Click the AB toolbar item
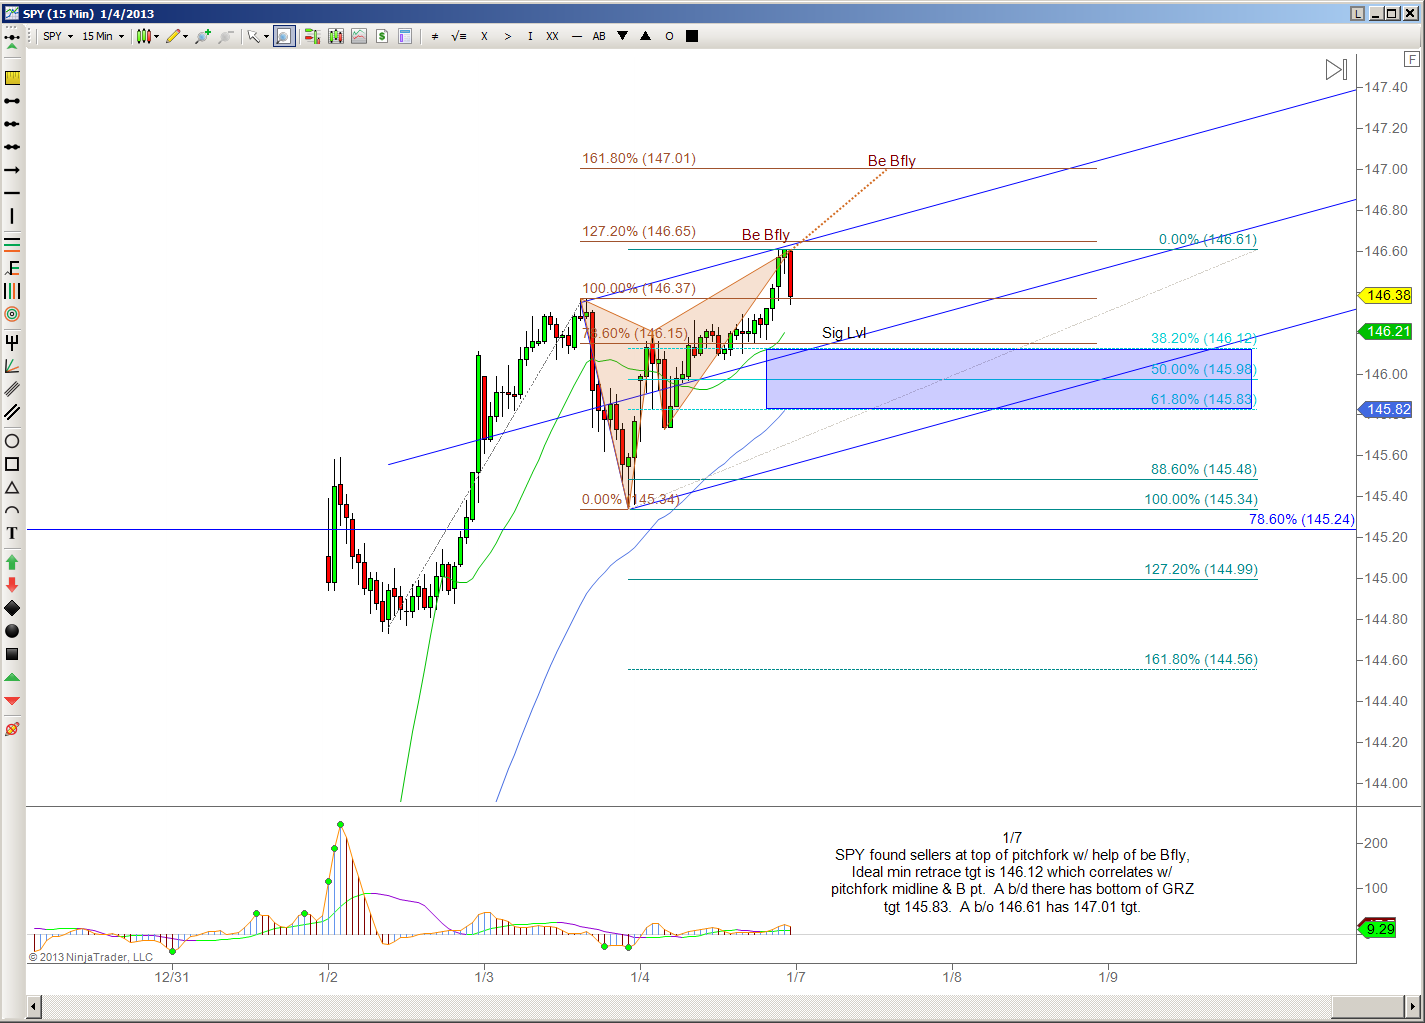This screenshot has height=1023, width=1425. [x=599, y=36]
